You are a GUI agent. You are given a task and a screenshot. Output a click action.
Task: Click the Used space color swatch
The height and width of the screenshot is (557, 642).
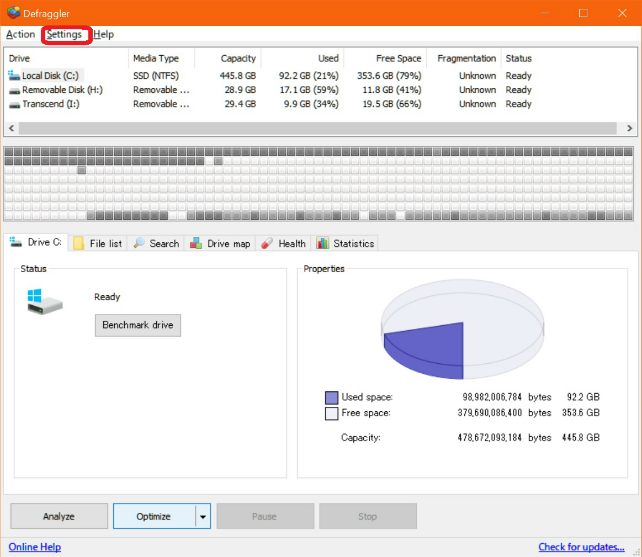click(x=331, y=397)
